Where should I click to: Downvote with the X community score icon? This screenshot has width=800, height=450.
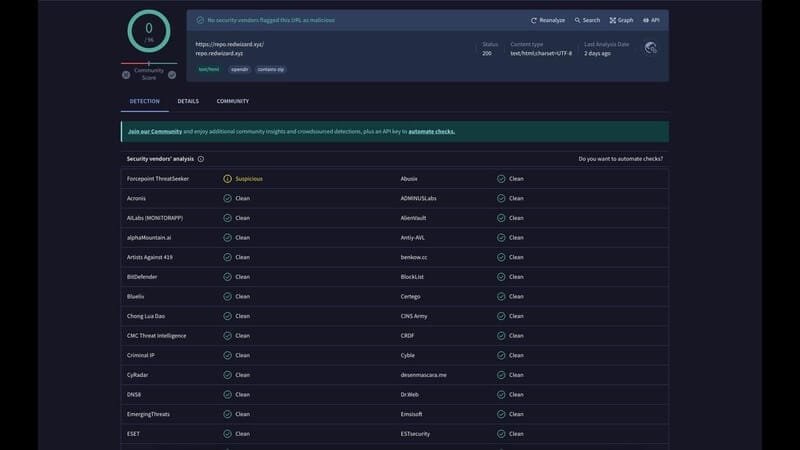126,75
